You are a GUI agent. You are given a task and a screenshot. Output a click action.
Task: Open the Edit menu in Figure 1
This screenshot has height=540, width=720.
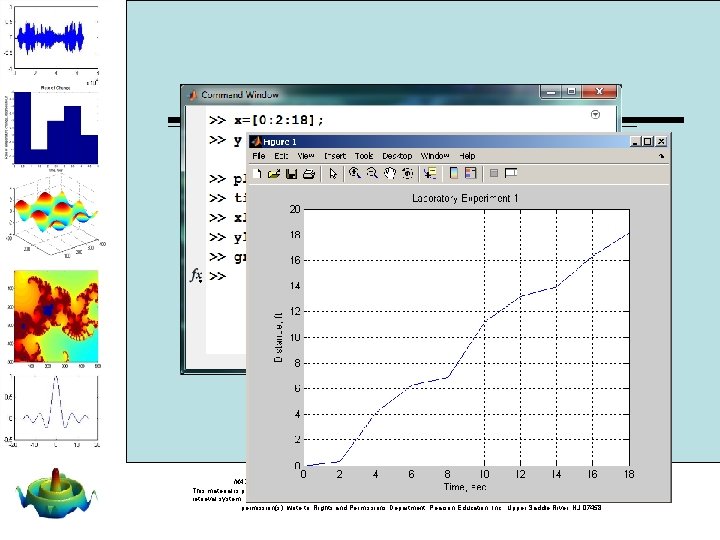(281, 156)
